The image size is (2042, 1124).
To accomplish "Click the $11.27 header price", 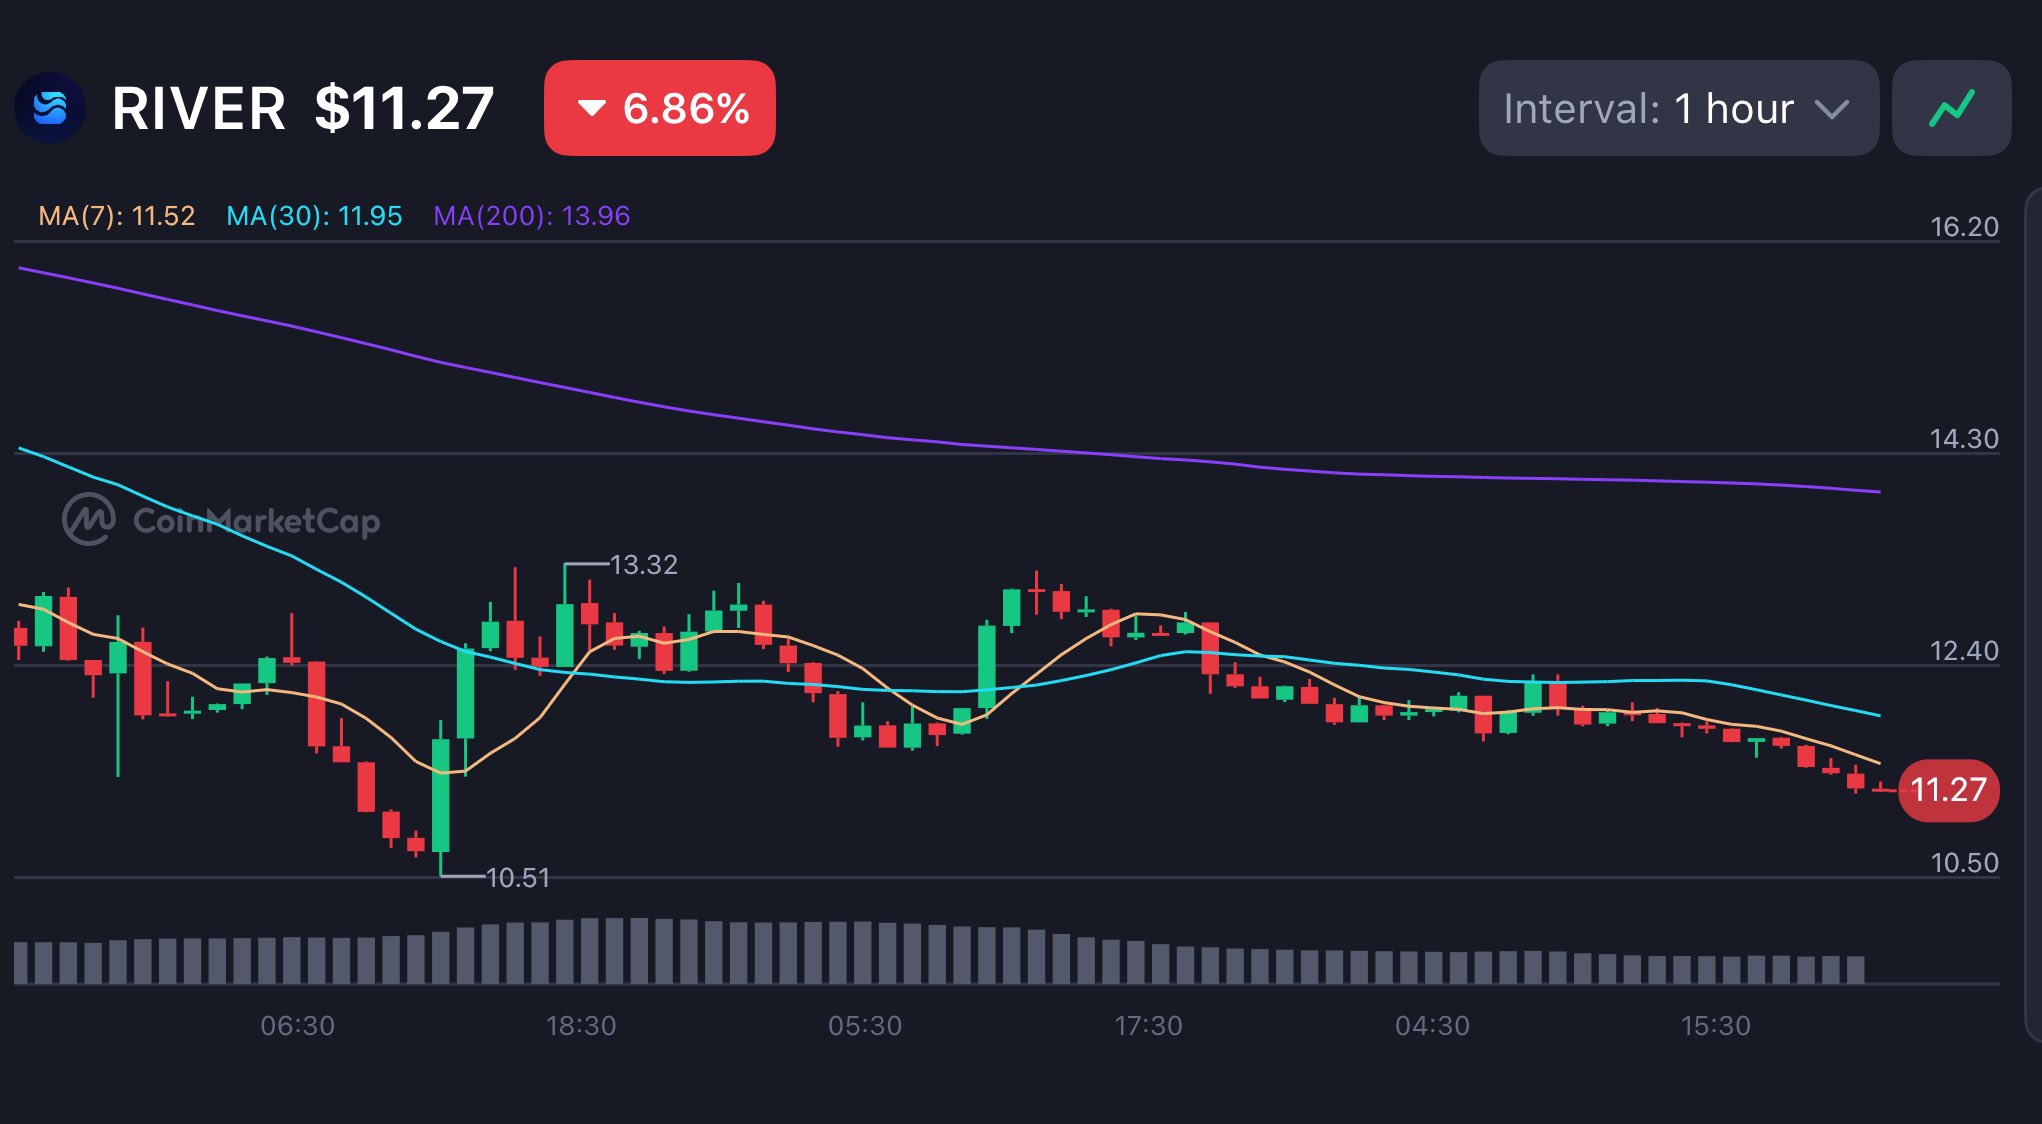I will 404,108.
